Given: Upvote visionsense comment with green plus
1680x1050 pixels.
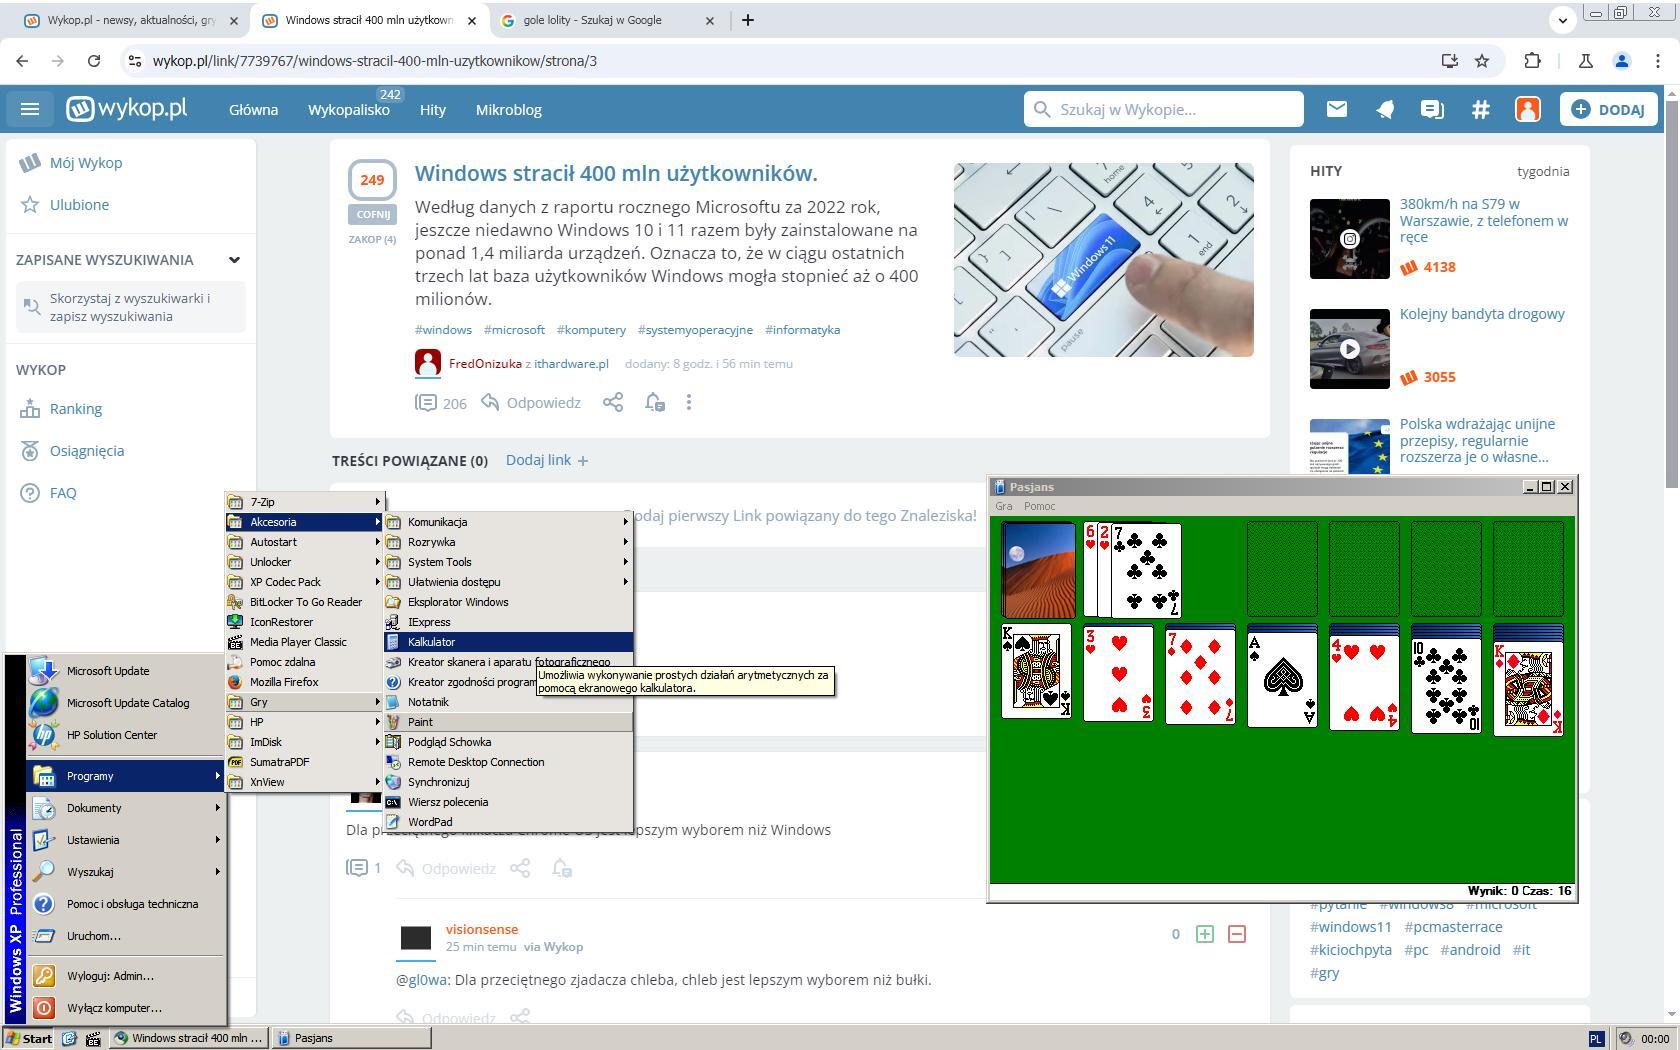Looking at the screenshot, I should (x=1204, y=934).
